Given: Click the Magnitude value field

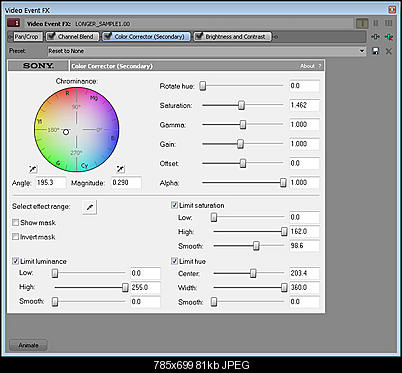Looking at the screenshot, I should 126,183.
